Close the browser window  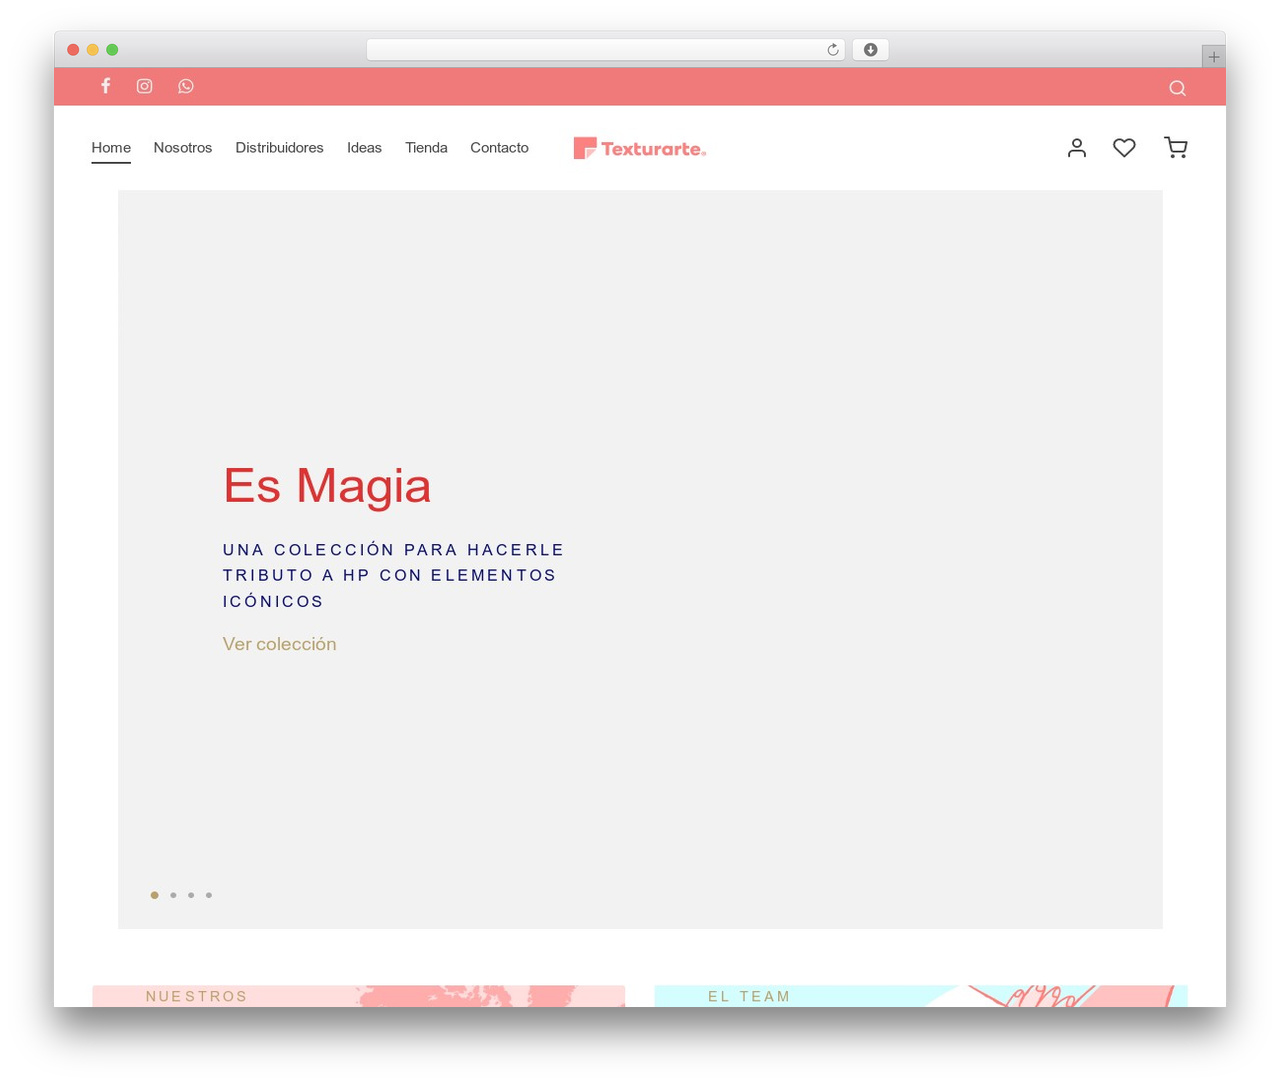(x=73, y=50)
